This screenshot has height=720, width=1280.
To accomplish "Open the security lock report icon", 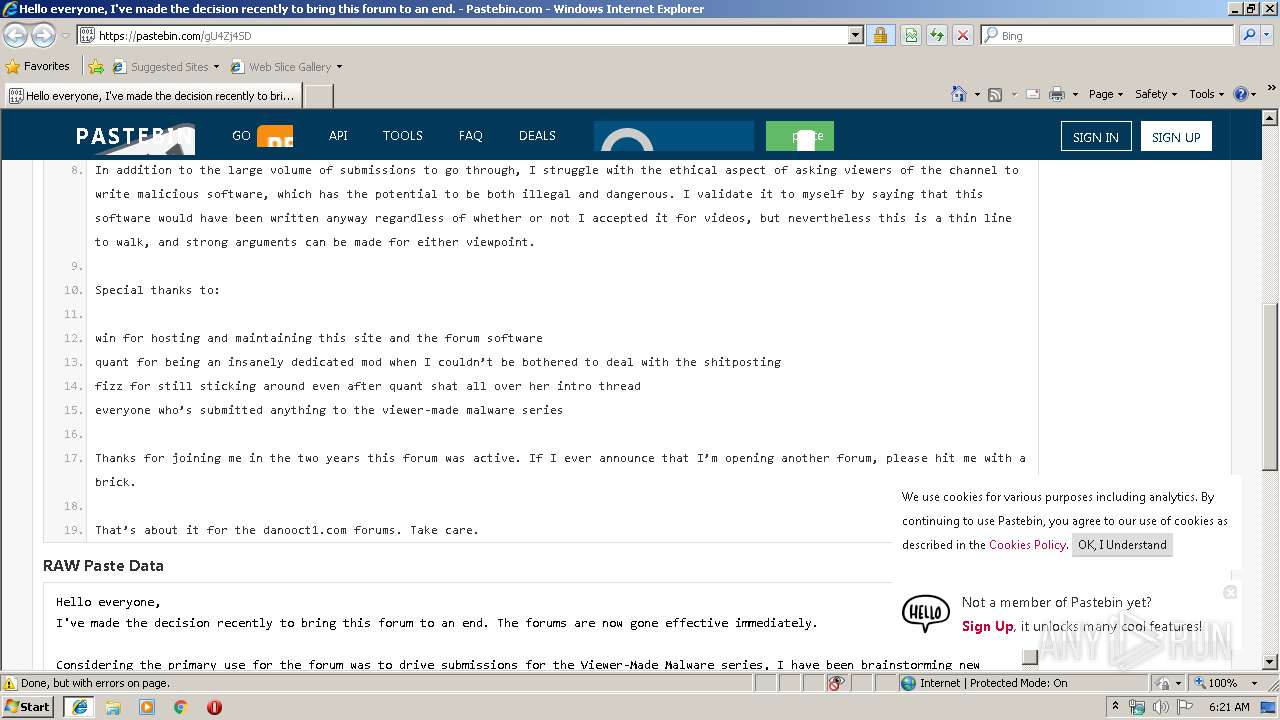I will coord(880,35).
